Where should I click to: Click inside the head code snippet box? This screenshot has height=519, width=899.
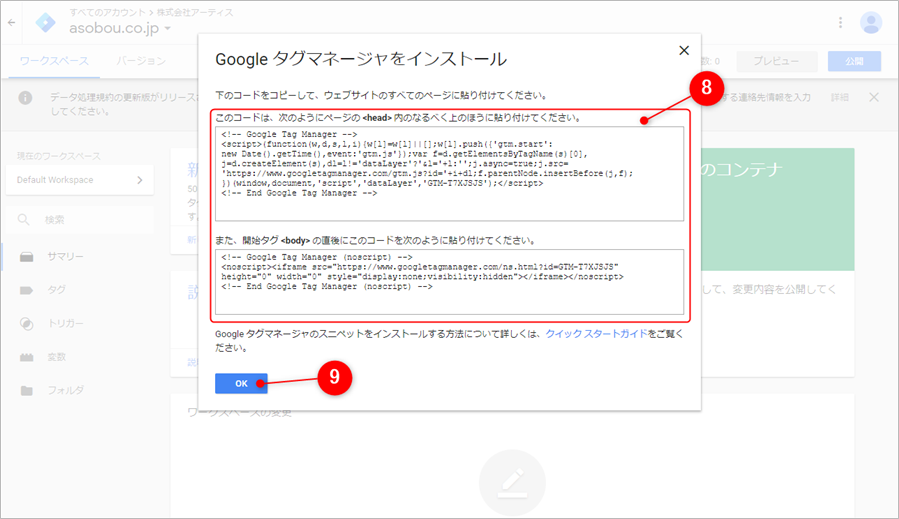[x=450, y=174]
